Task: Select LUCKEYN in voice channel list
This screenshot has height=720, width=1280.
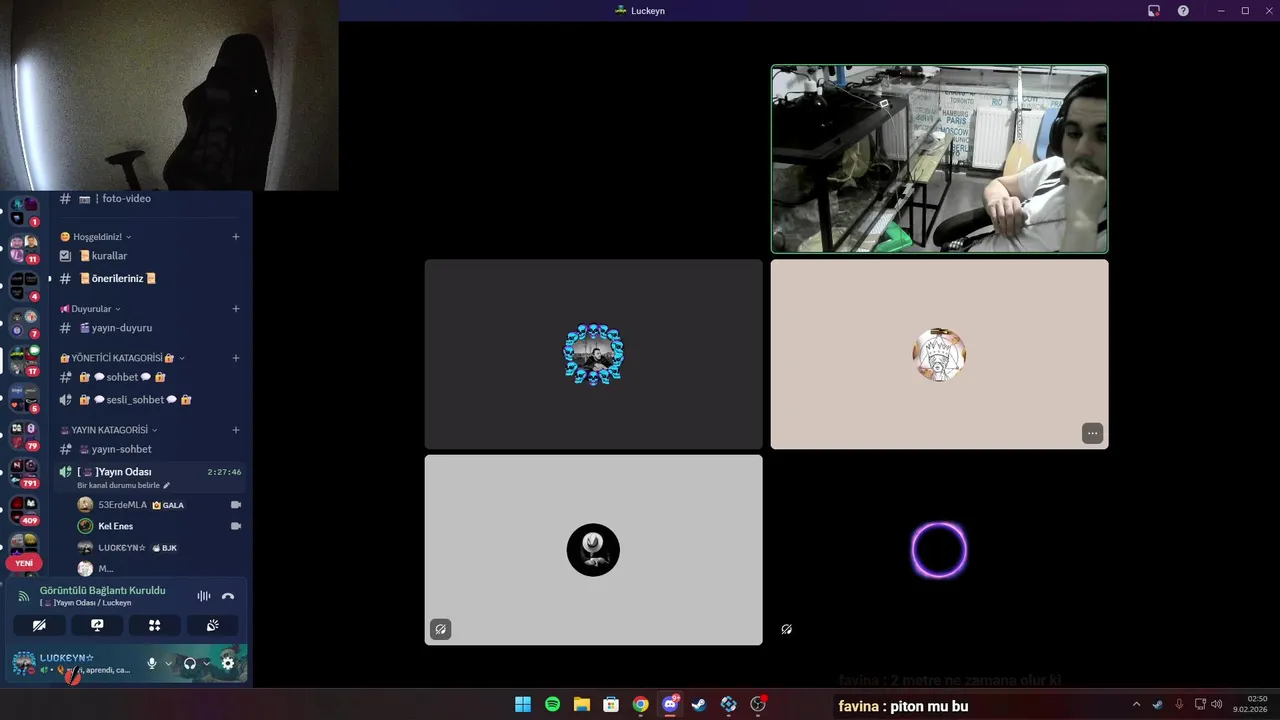Action: click(x=160, y=548)
